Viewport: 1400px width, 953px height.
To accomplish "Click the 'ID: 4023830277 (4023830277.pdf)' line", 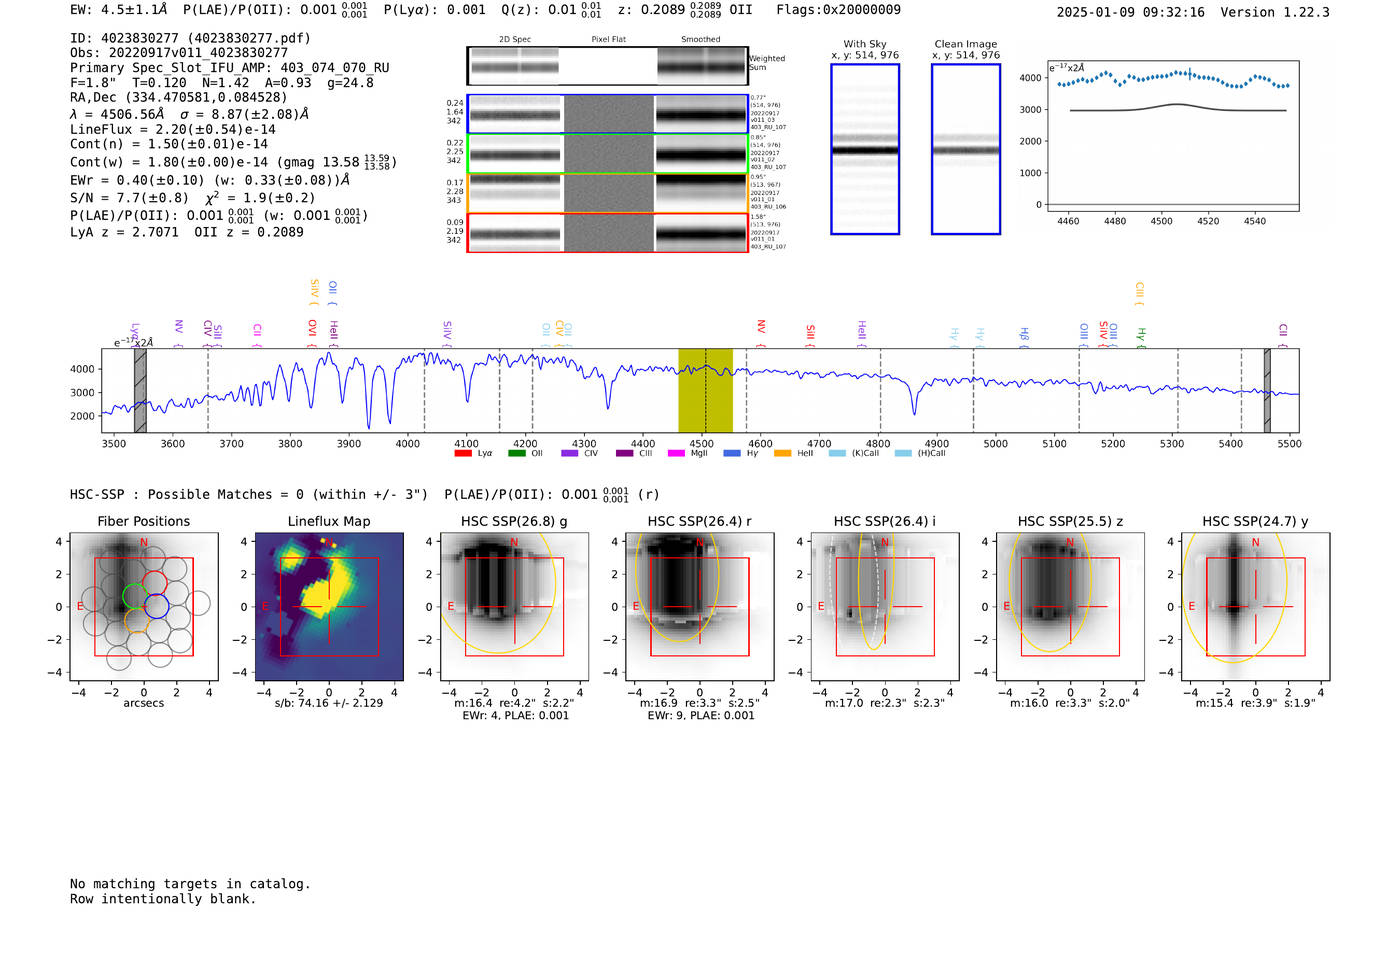I will click(190, 38).
